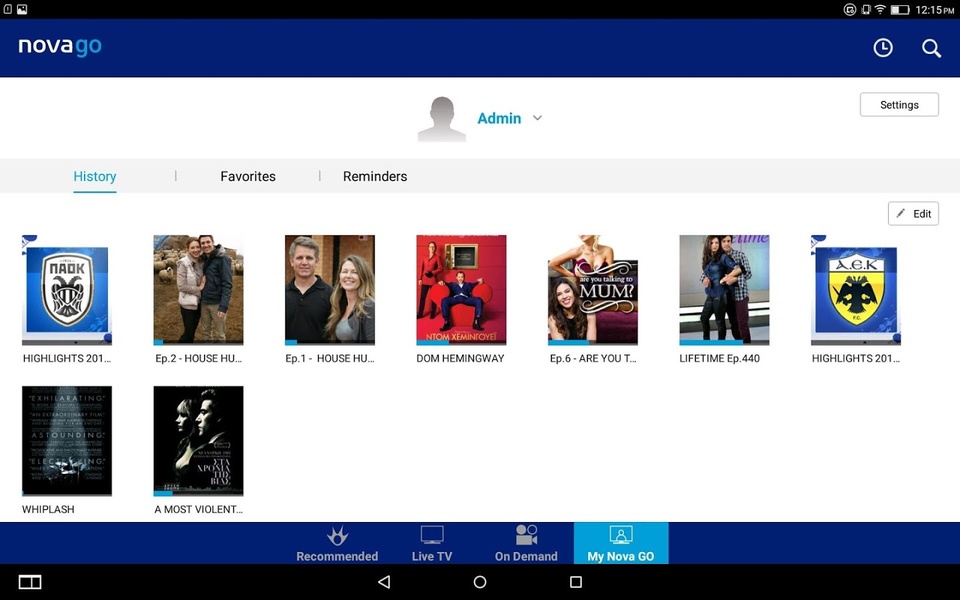Image resolution: width=960 pixels, height=600 pixels.
Task: Click the Edit button with pencil
Action: [x=913, y=214]
